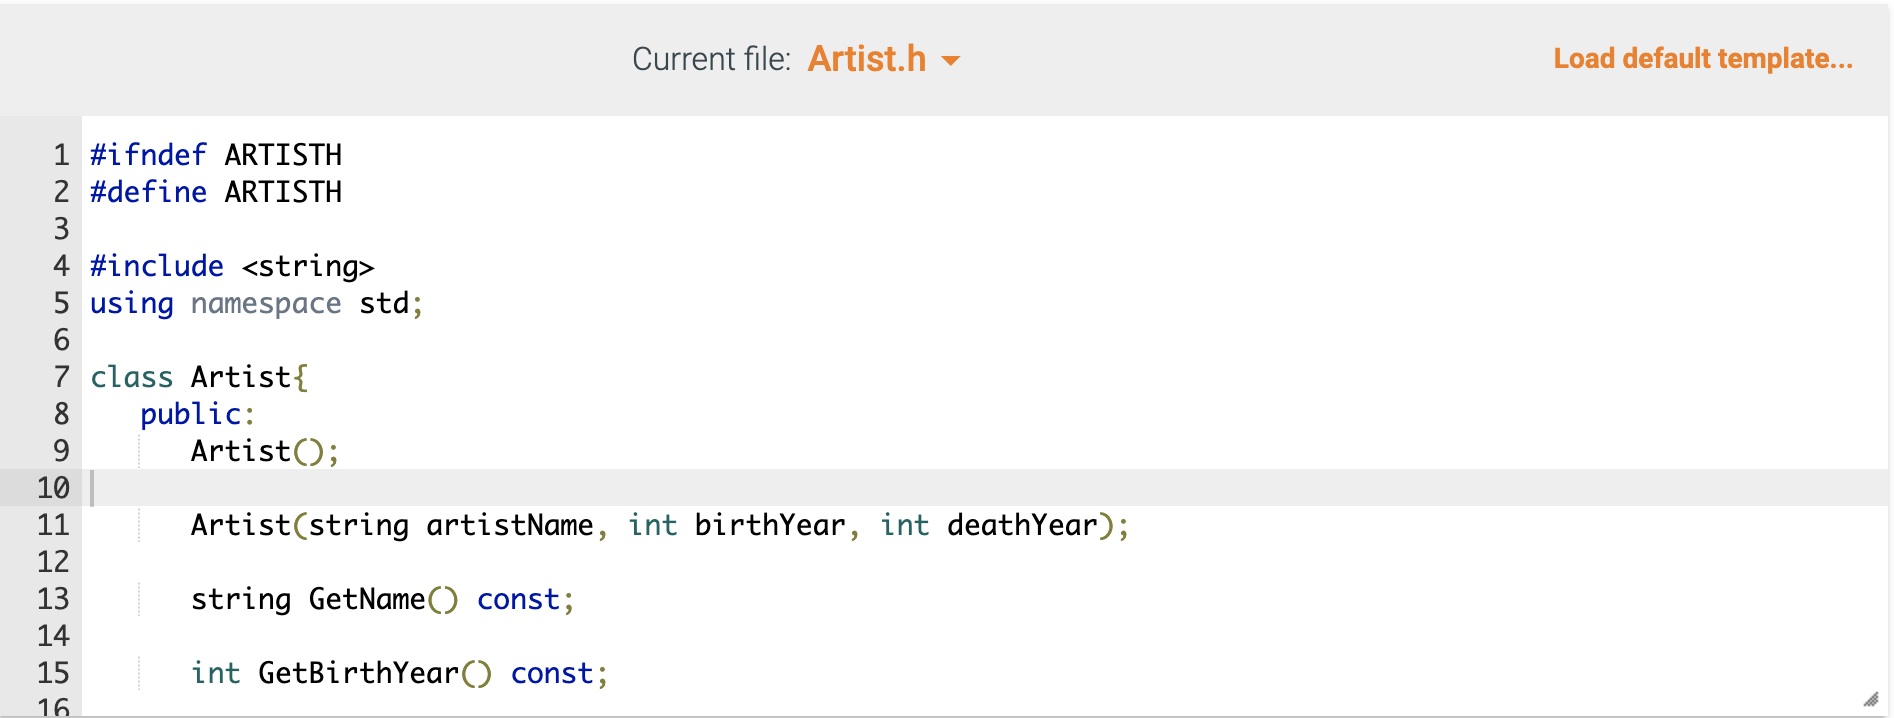Image resolution: width=1894 pixels, height=718 pixels.
Task: Place cursor on the public: access specifier
Action: click(x=196, y=413)
